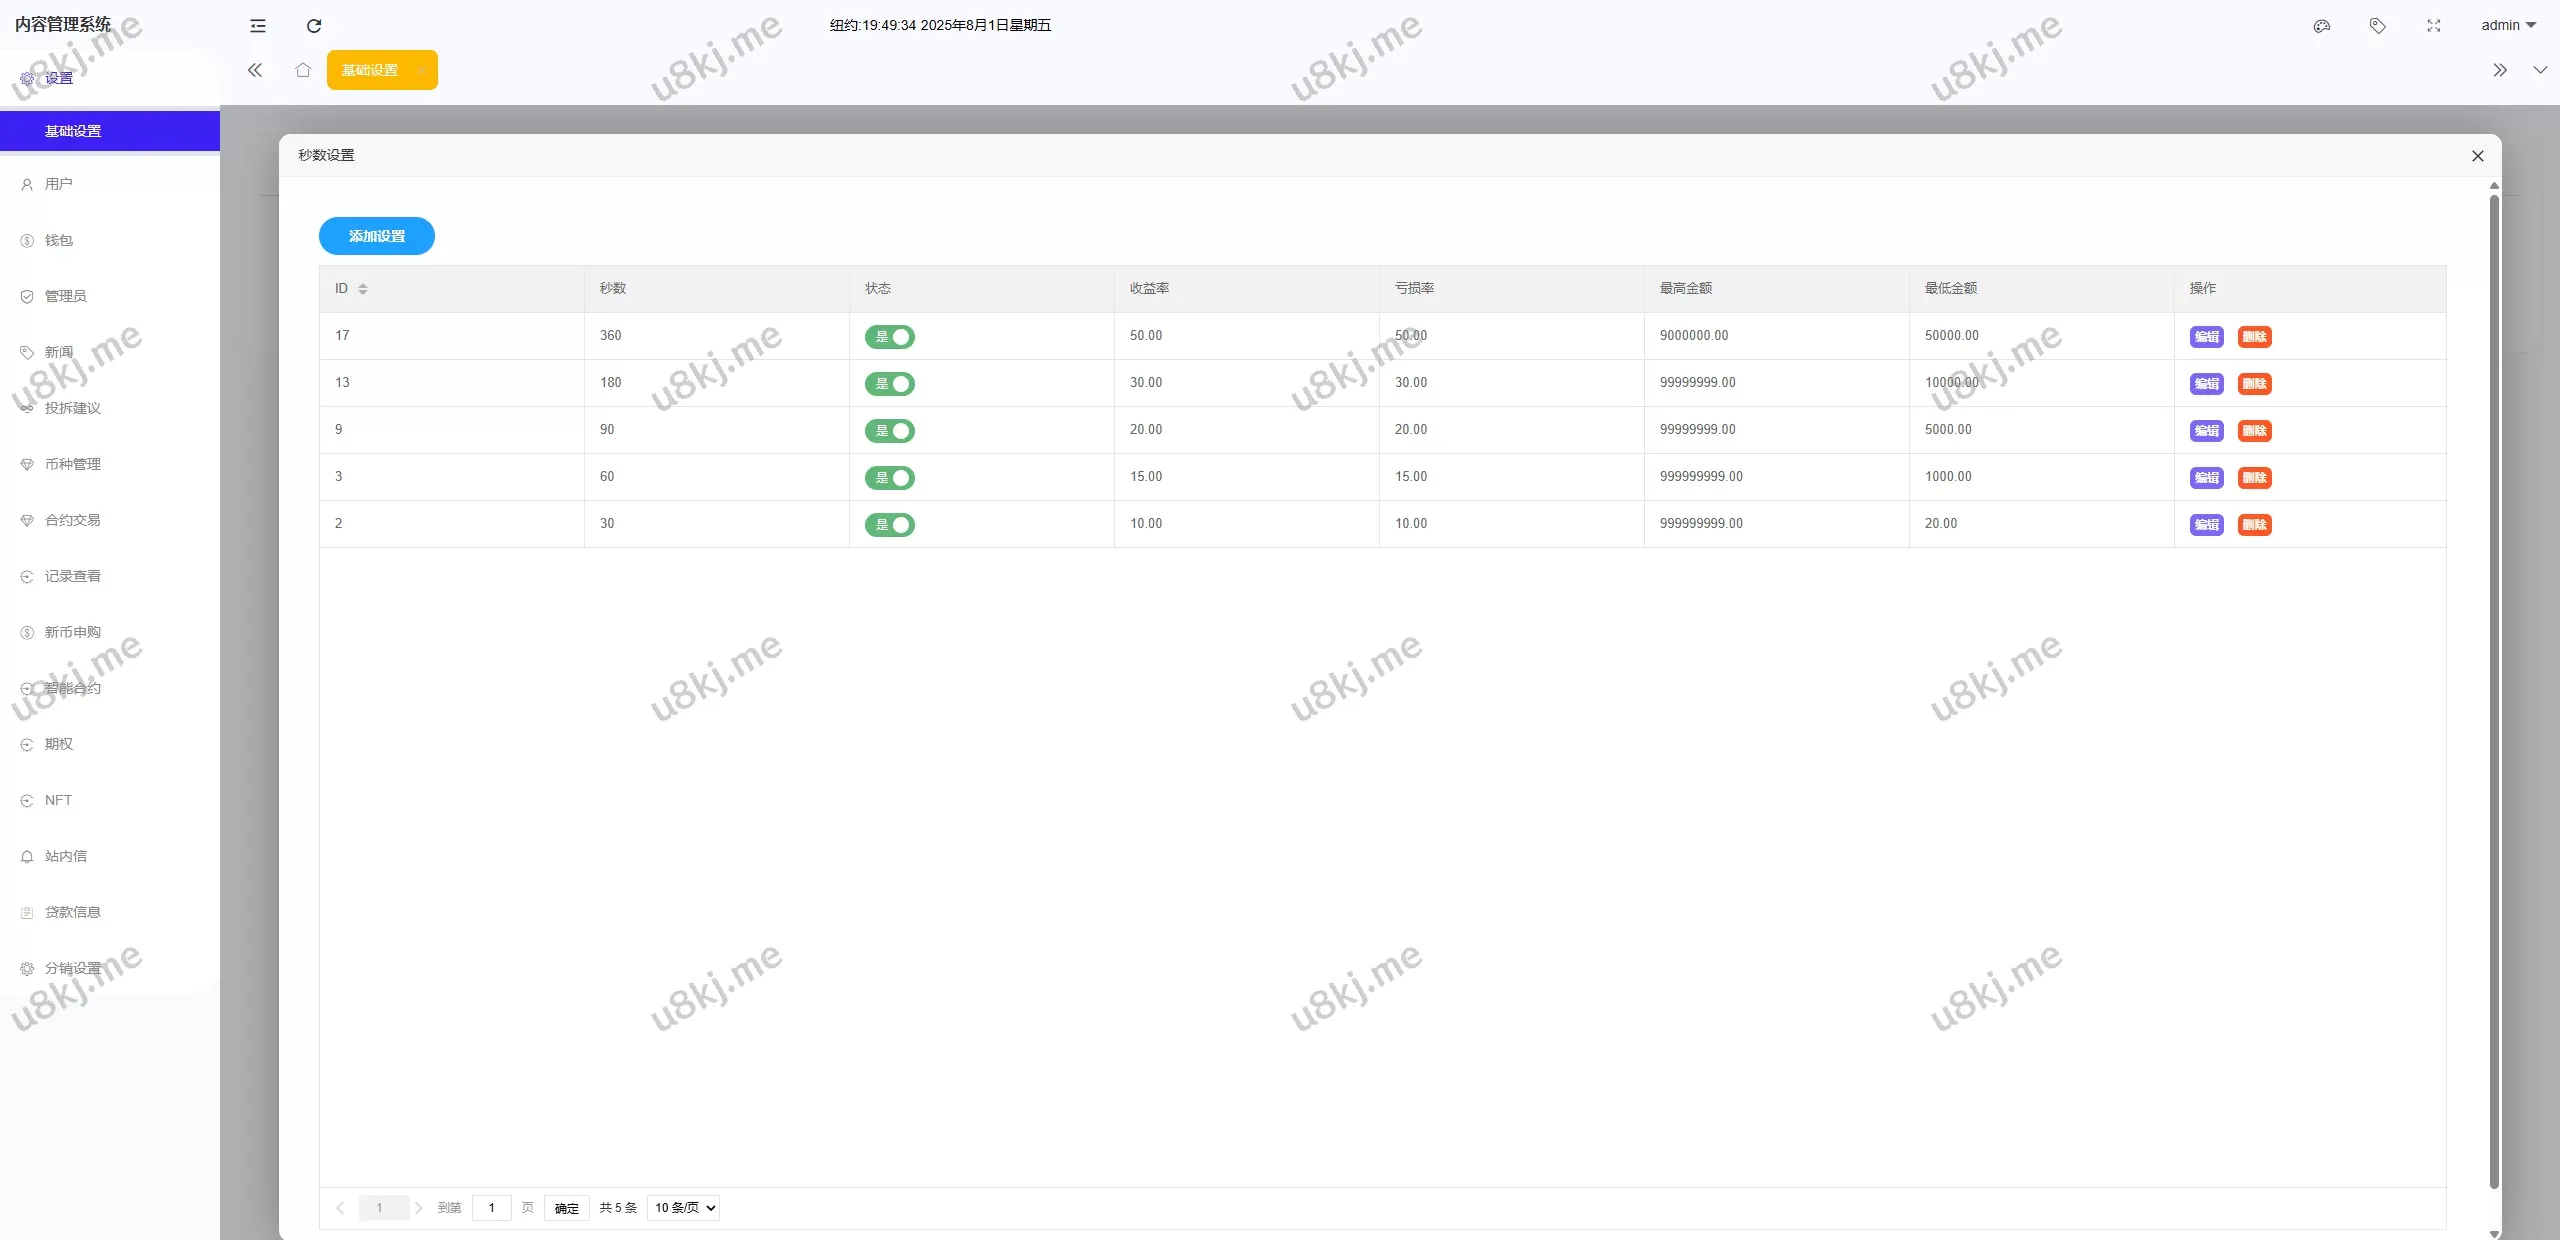Expand the tab options chevron at far right
This screenshot has width=2560, height=1240.
(x=2540, y=70)
